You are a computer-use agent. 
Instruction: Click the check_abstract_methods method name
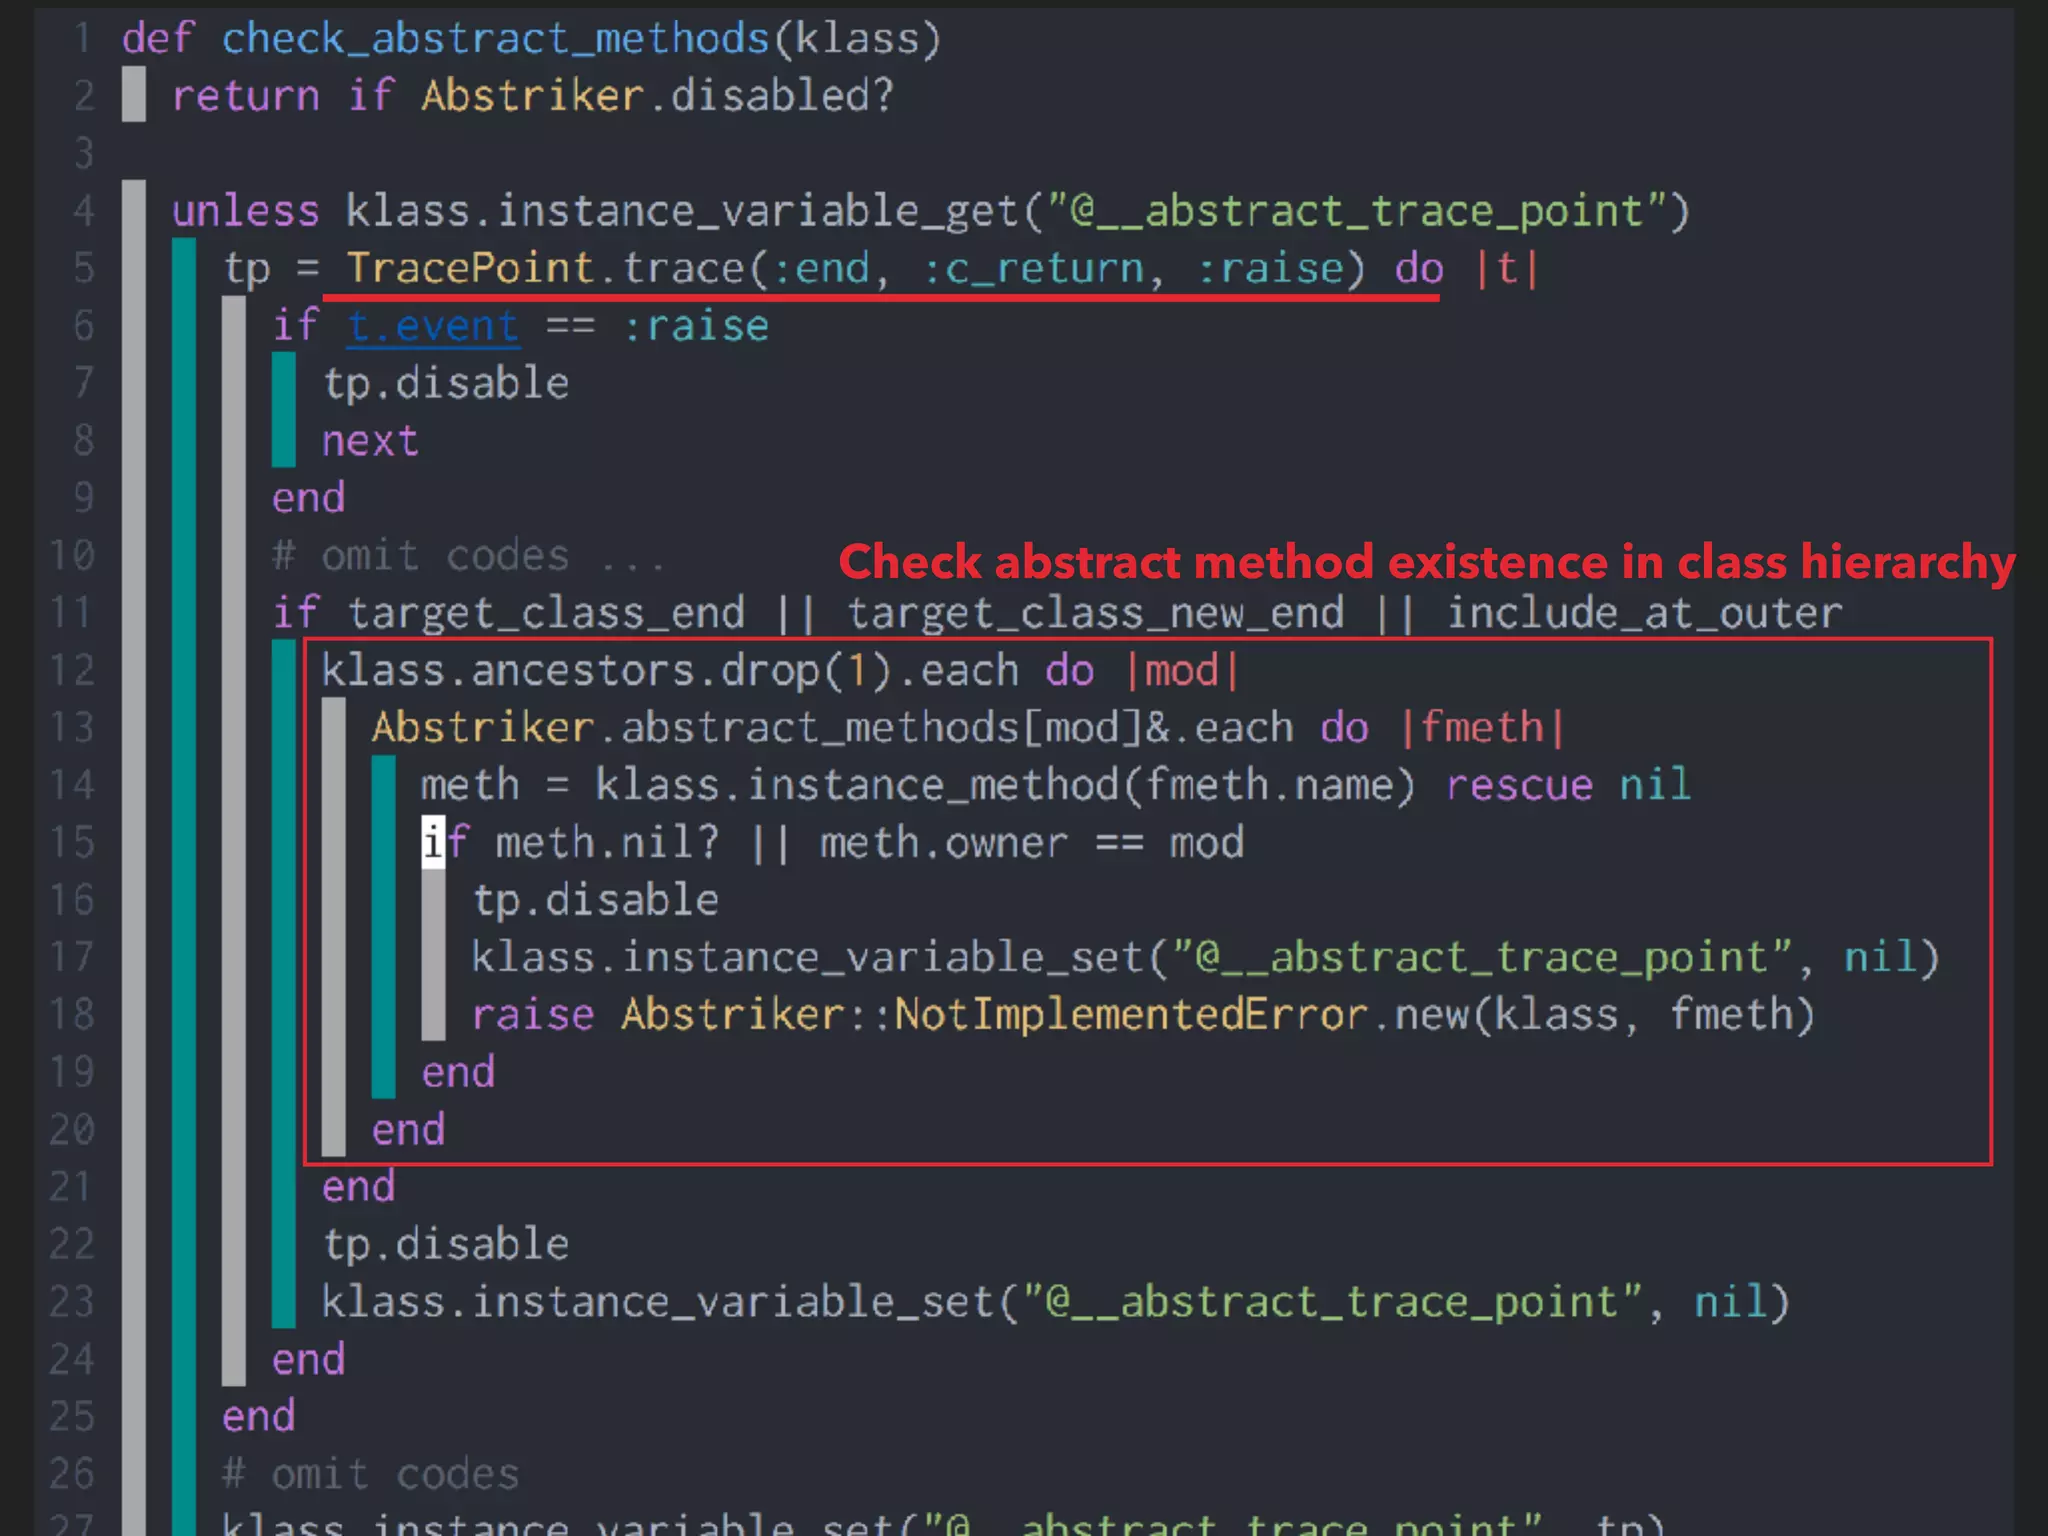pos(495,39)
